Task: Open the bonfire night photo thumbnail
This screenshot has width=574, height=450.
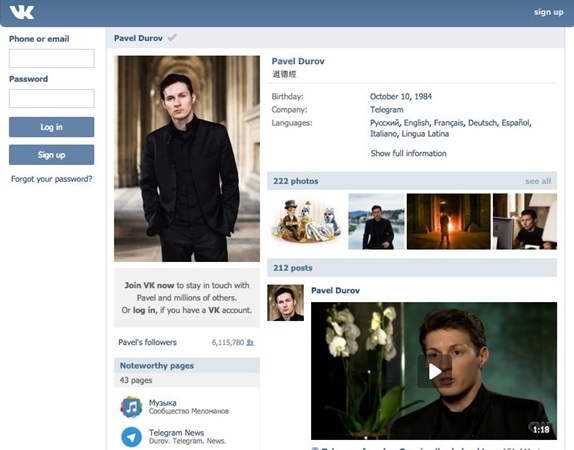Action: tap(448, 222)
